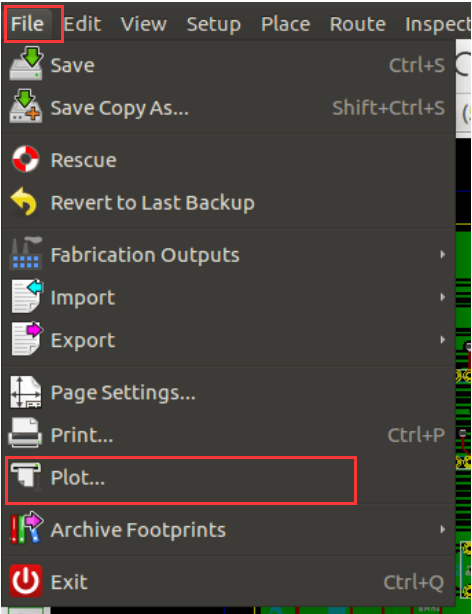Open the Route menu
The image size is (472, 614).
(358, 24)
